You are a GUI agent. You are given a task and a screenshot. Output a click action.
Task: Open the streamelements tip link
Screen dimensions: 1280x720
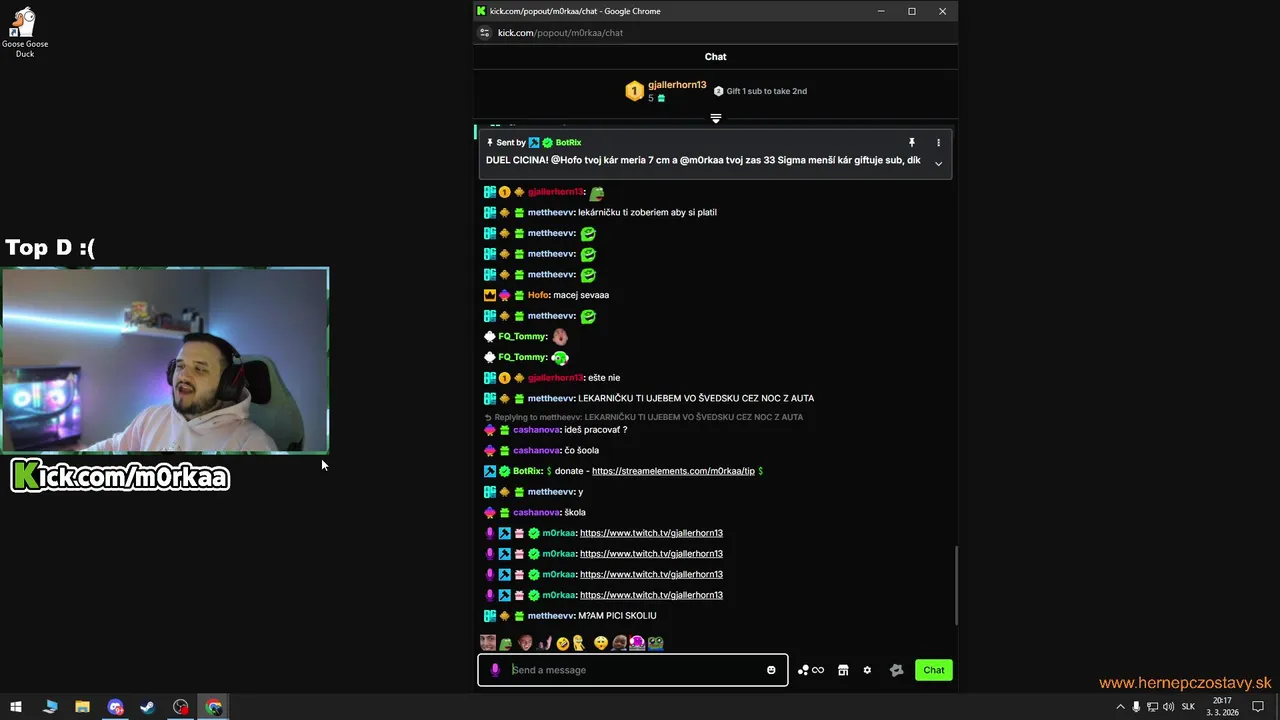673,471
